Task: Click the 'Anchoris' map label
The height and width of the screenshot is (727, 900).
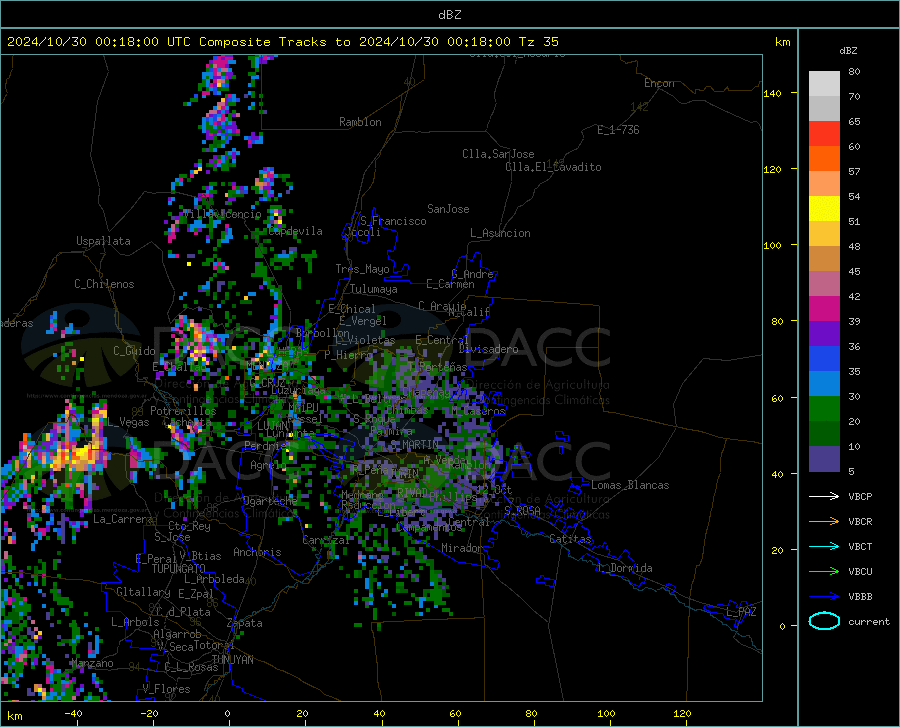Action: (x=257, y=552)
